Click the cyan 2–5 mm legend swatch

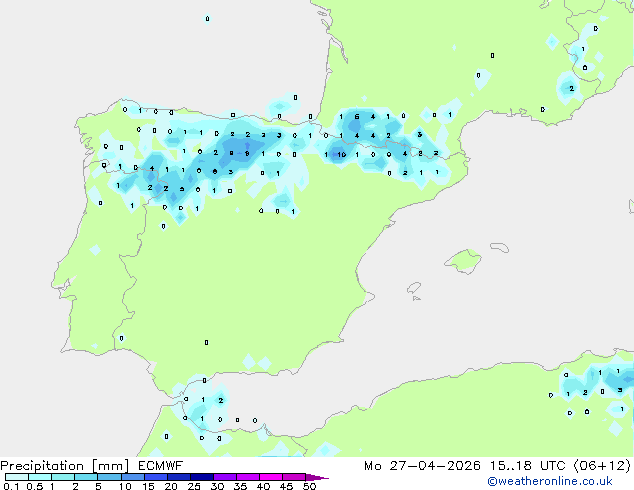pyautogui.click(x=86, y=477)
